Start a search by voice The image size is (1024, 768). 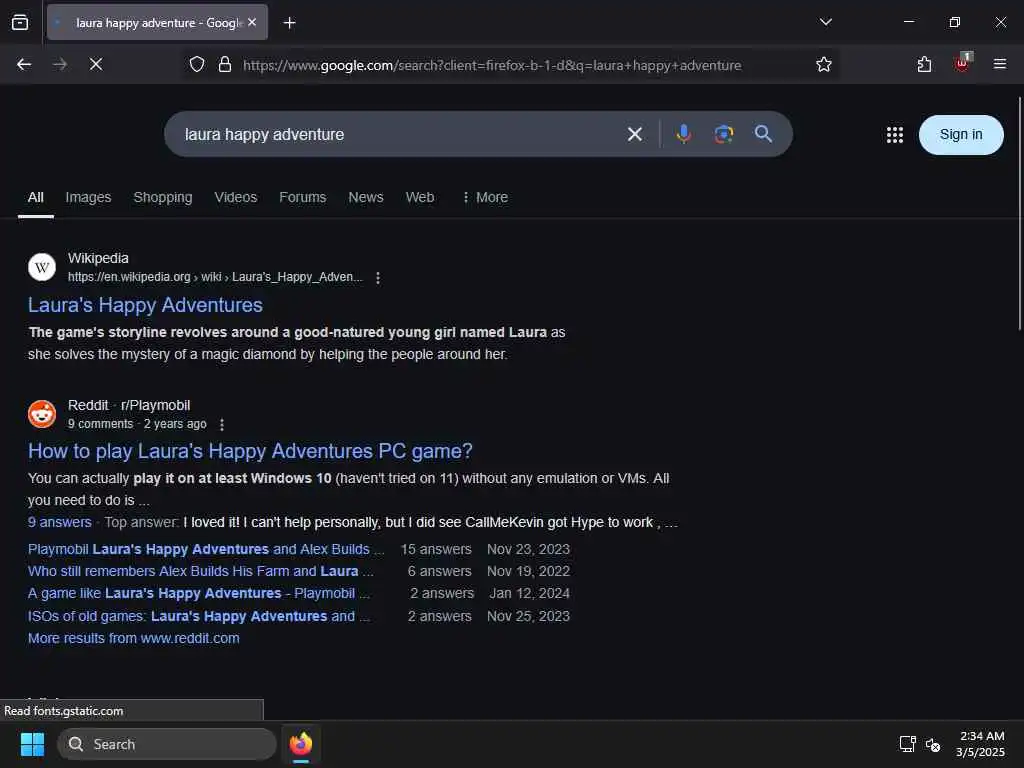click(x=684, y=134)
